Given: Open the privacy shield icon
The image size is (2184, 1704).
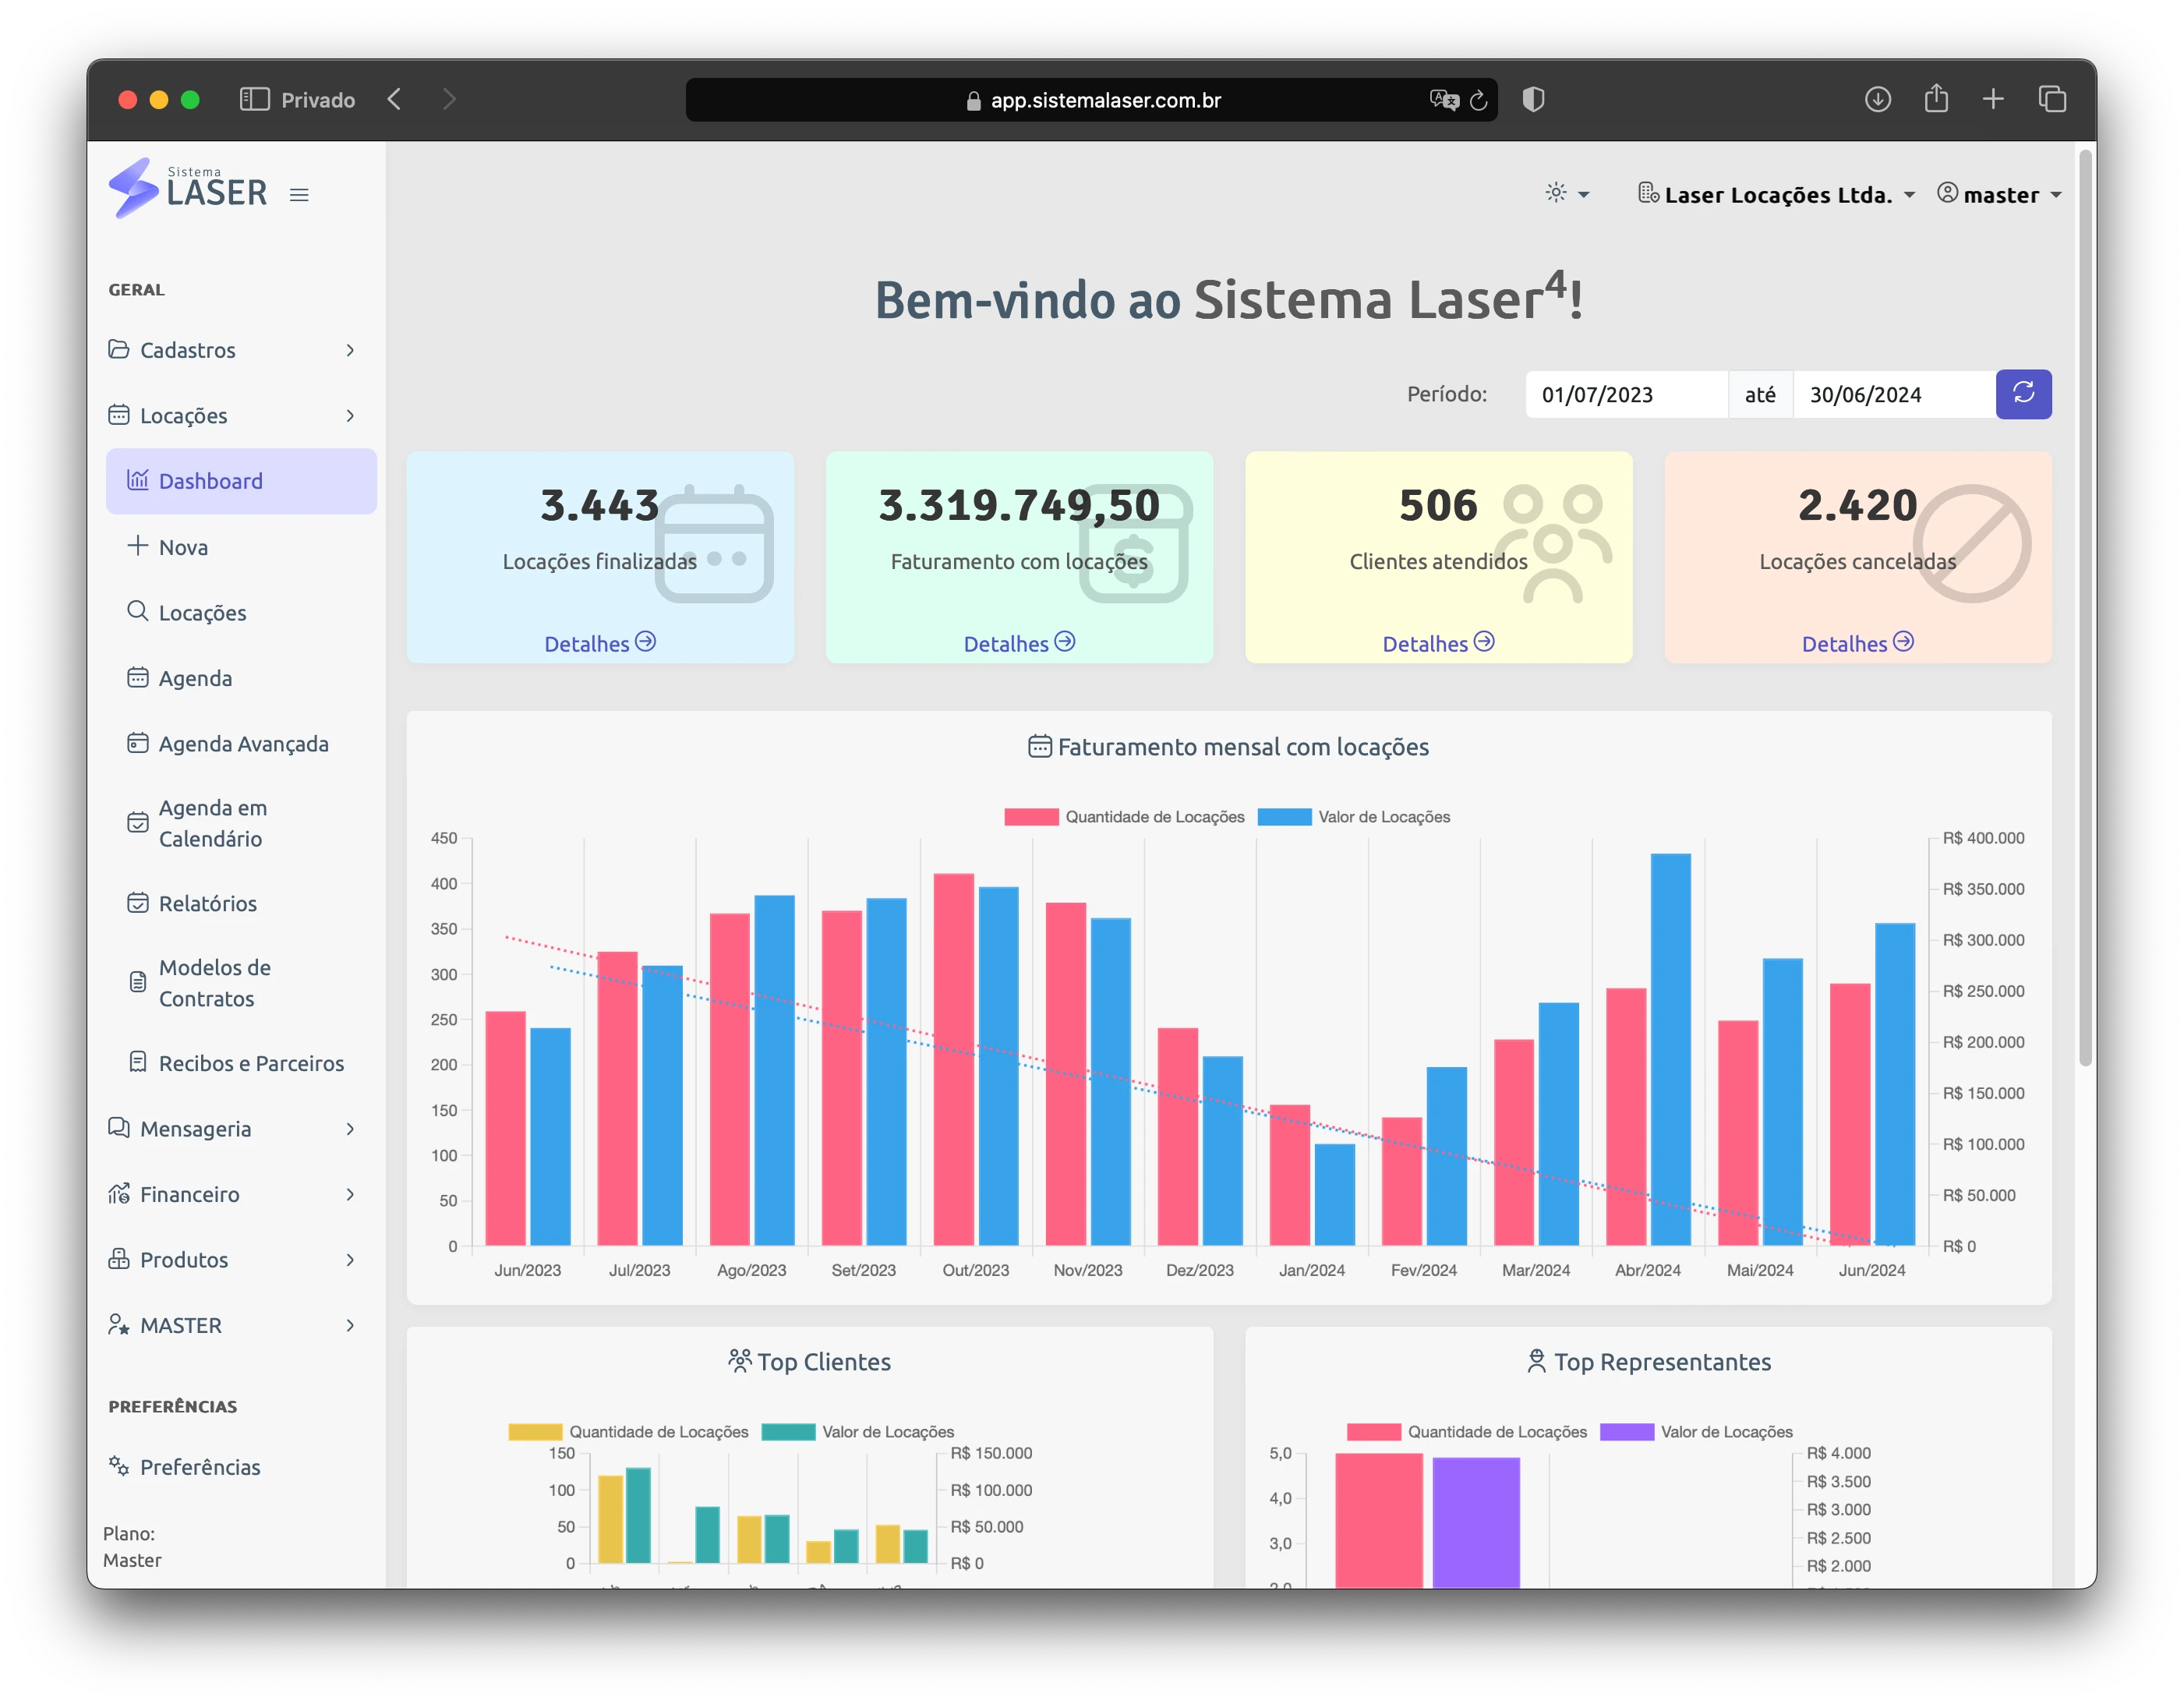Looking at the screenshot, I should coord(1533,99).
